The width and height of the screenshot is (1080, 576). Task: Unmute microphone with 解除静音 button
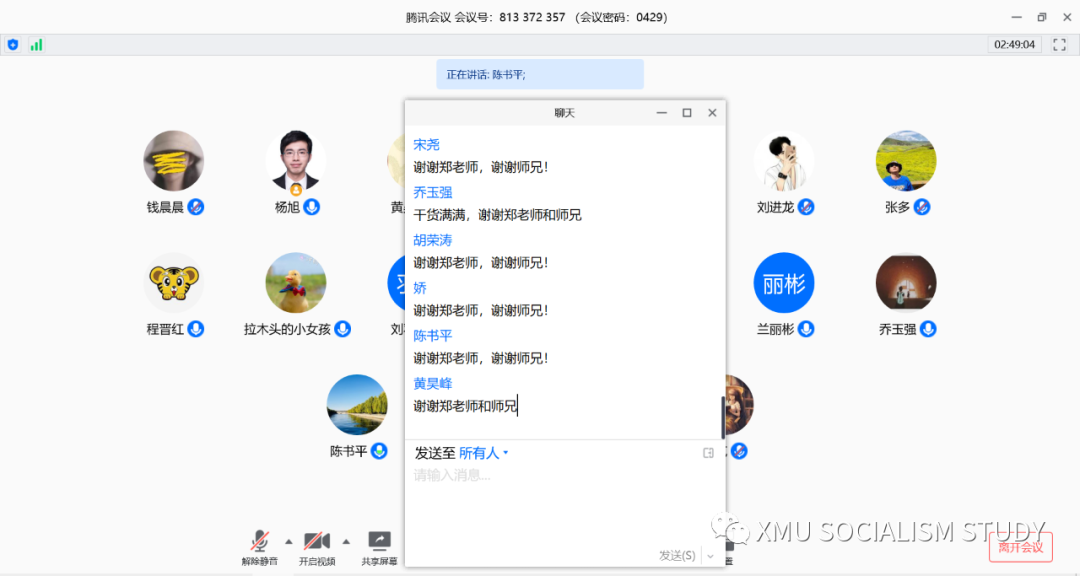pos(259,541)
